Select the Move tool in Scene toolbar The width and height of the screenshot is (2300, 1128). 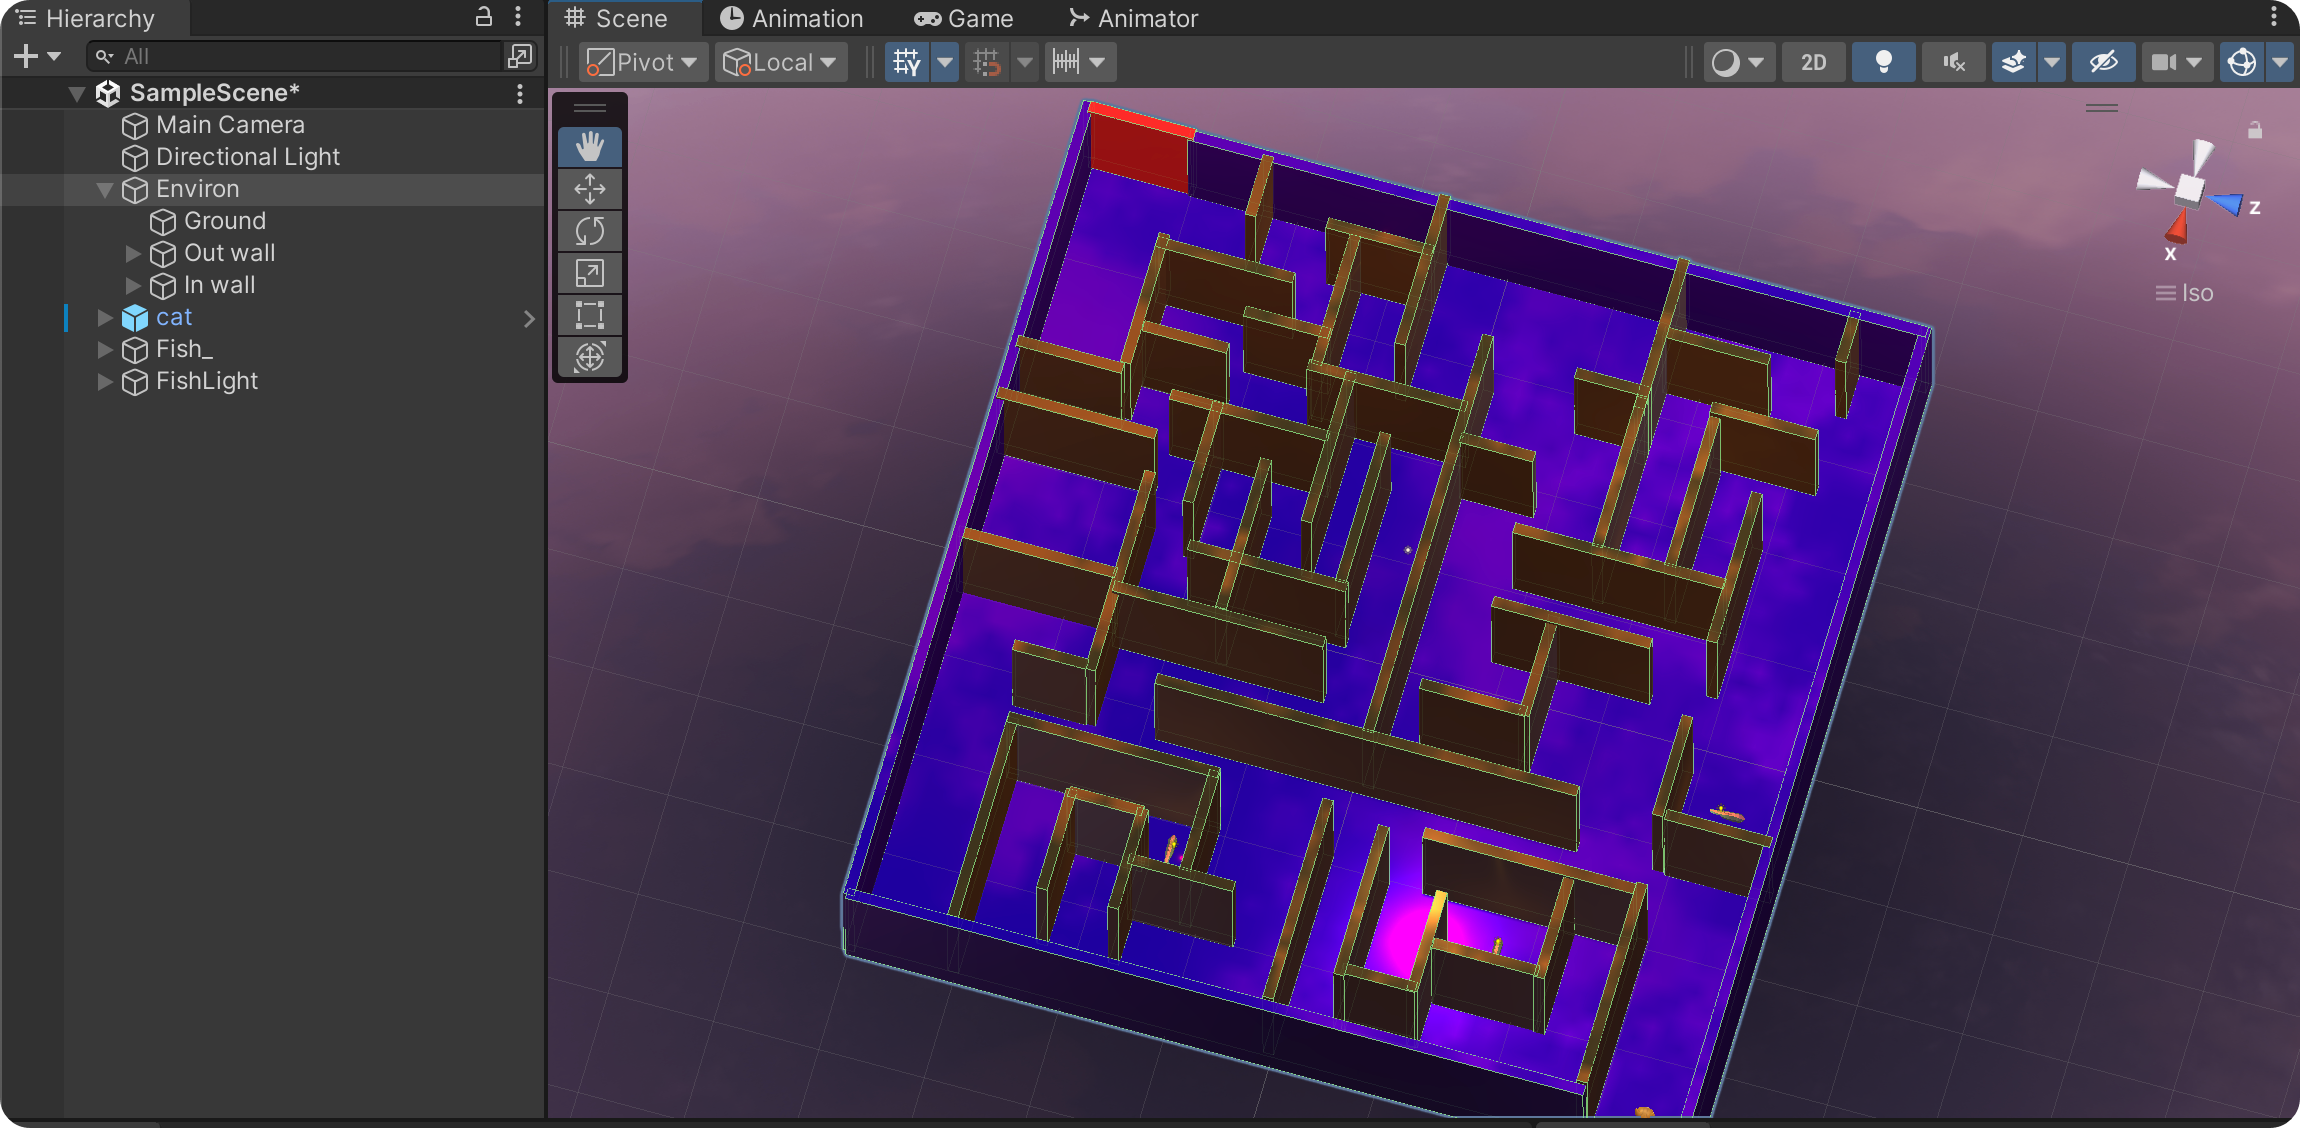(x=590, y=189)
